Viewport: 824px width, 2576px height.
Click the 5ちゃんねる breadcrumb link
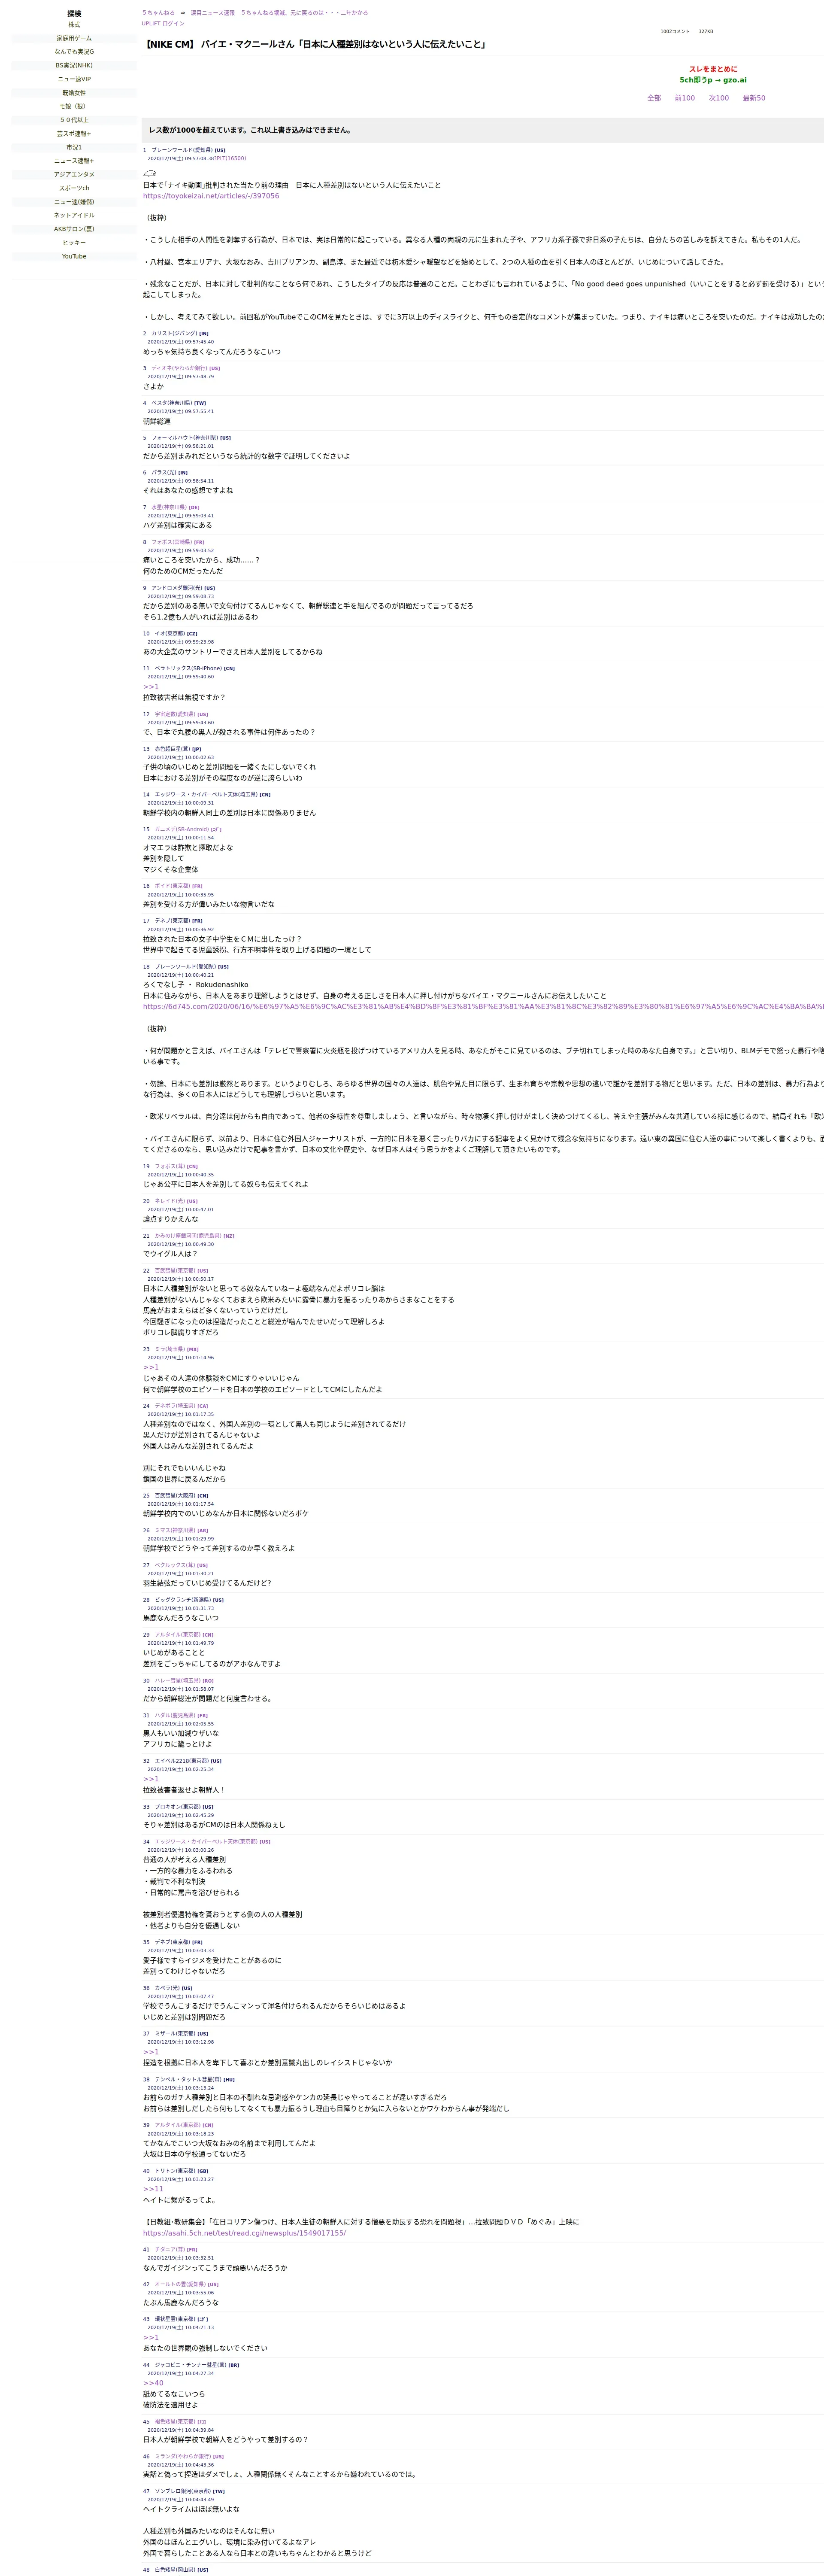pyautogui.click(x=158, y=13)
